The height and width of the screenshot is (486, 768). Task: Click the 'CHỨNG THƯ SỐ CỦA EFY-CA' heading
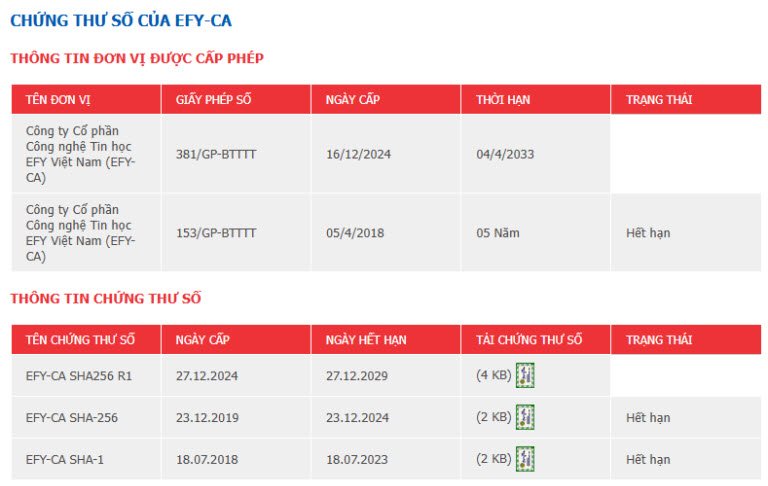(x=121, y=21)
